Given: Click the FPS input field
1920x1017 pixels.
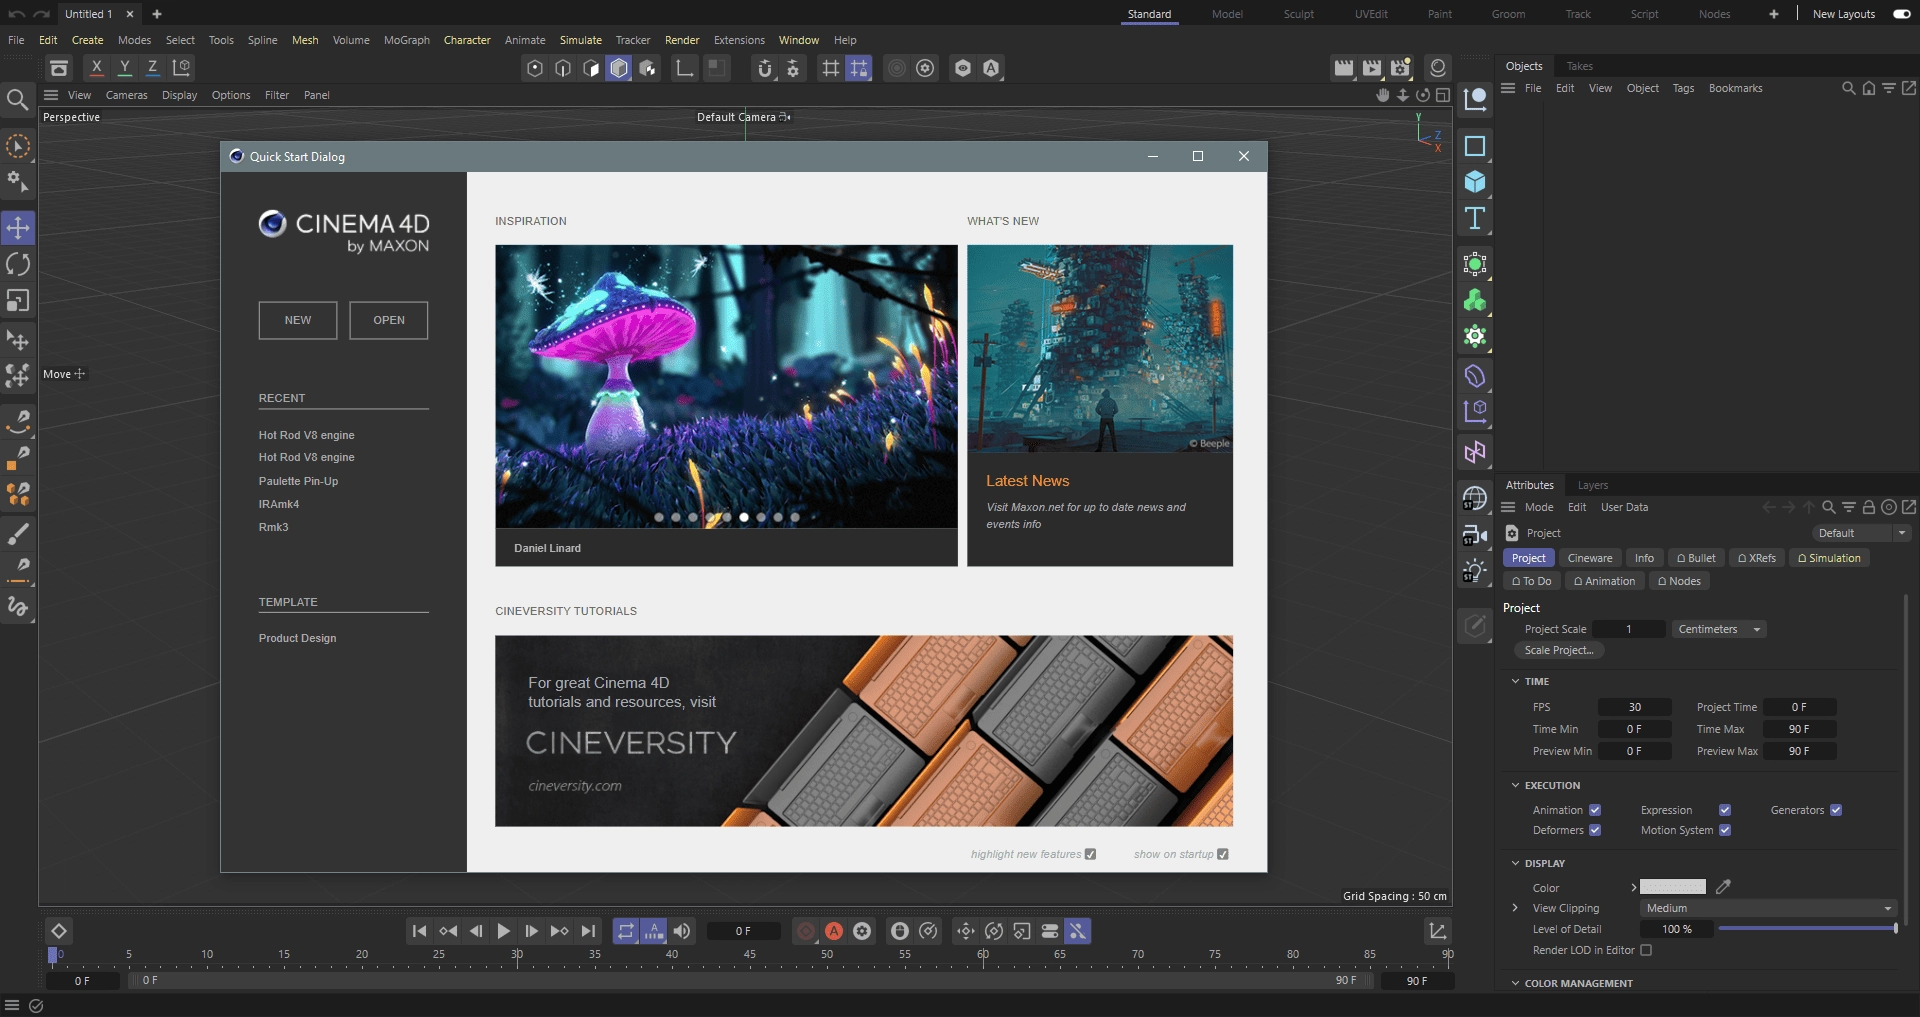Looking at the screenshot, I should 1634,707.
